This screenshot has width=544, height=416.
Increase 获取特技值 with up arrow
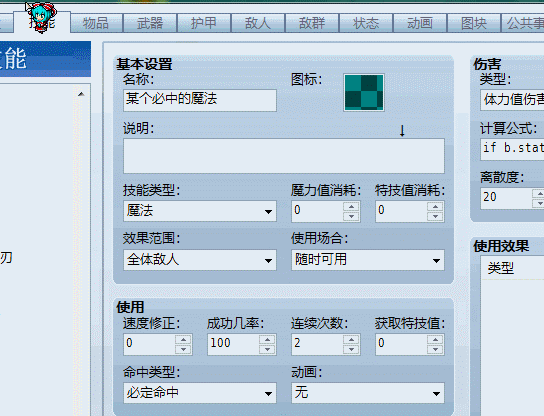435,340
